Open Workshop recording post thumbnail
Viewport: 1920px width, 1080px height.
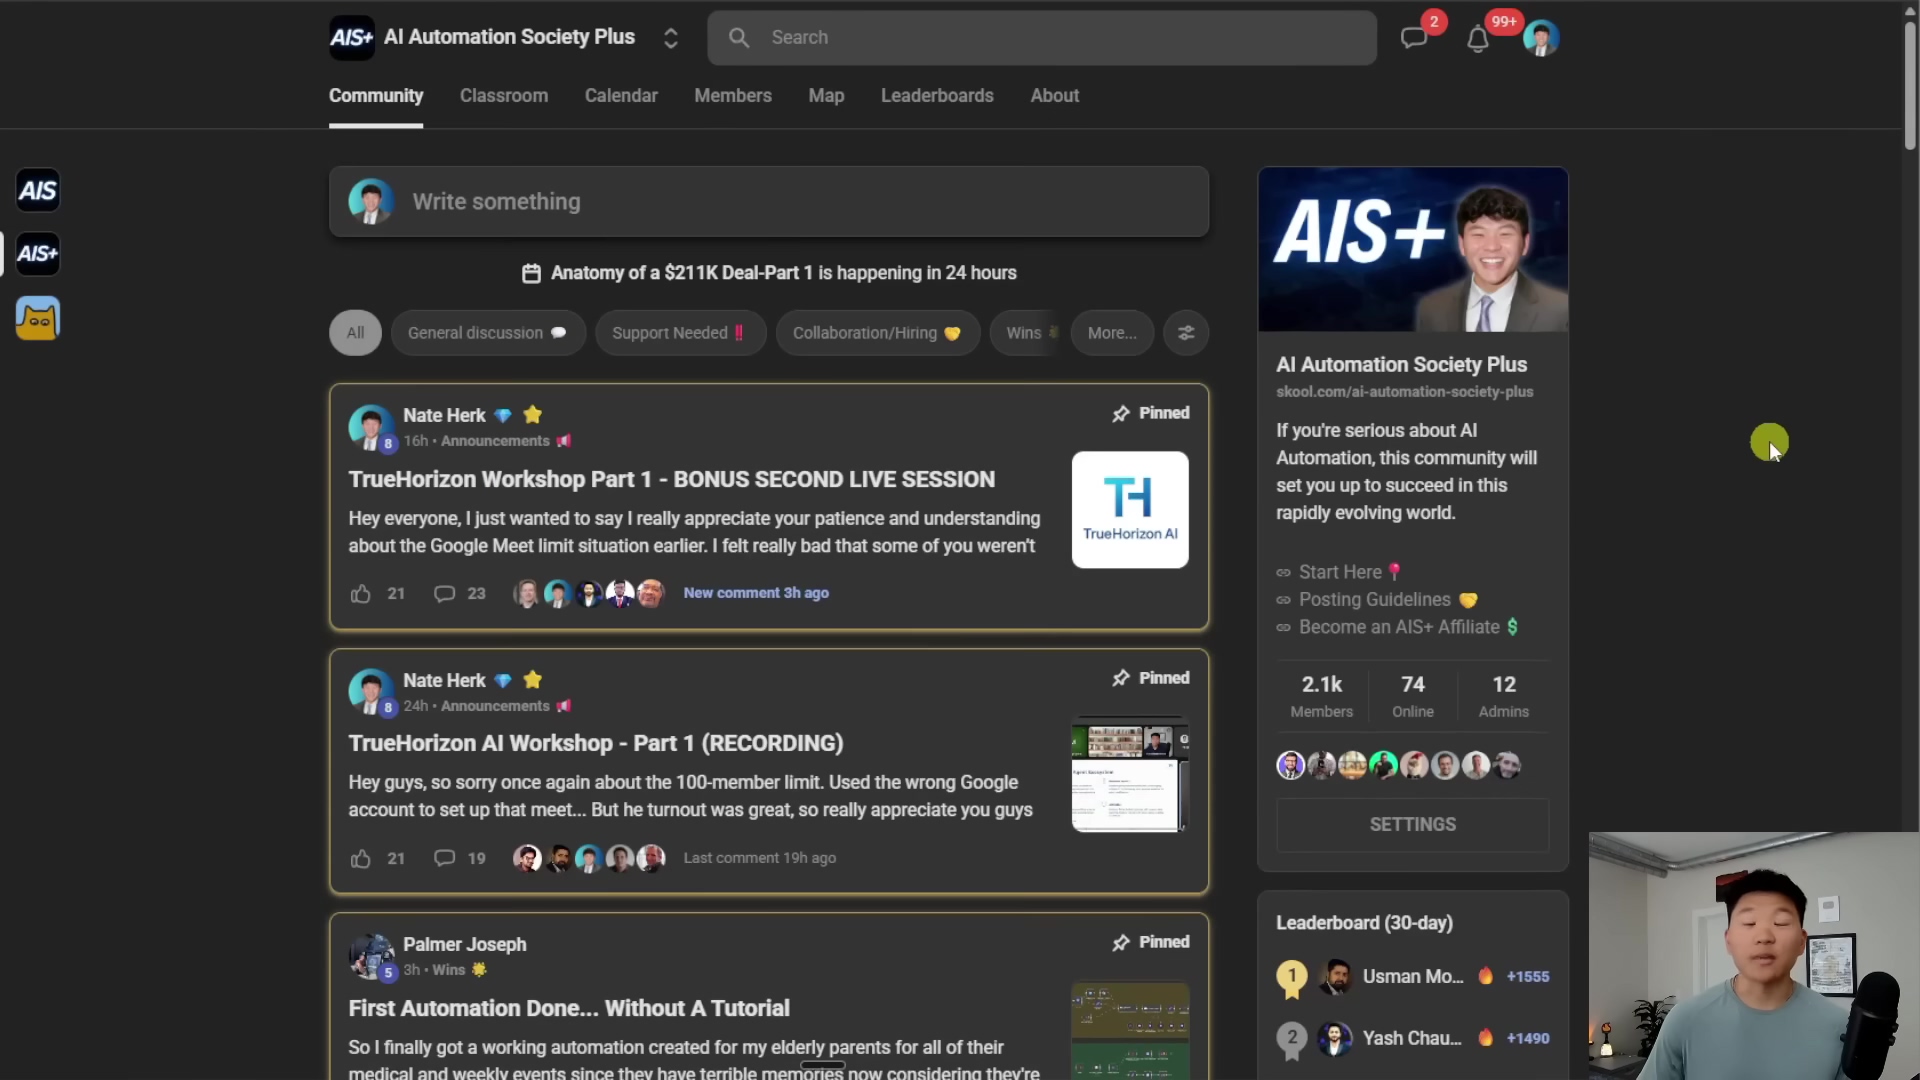pos(1130,775)
